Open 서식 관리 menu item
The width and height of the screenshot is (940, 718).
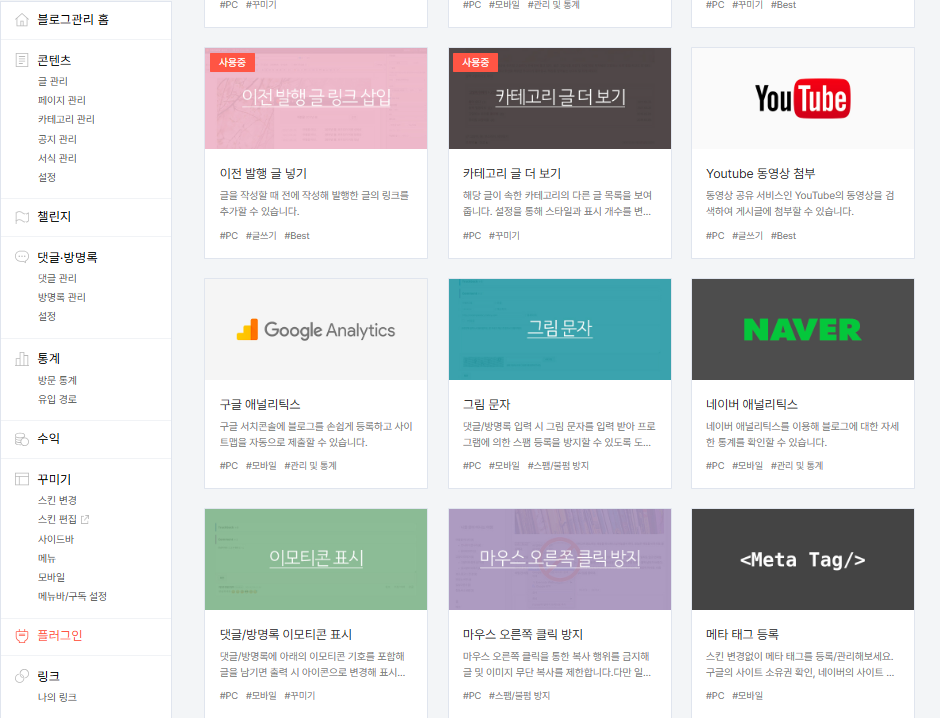(58, 158)
